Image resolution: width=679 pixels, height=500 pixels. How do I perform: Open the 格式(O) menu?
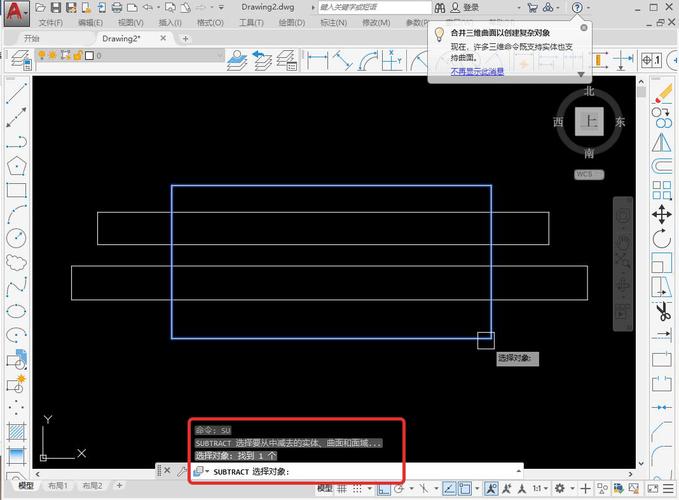pos(210,22)
